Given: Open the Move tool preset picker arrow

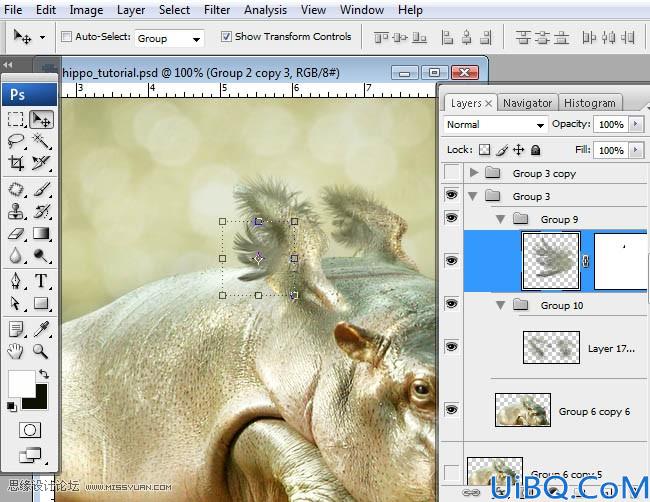Looking at the screenshot, I should [x=42, y=37].
